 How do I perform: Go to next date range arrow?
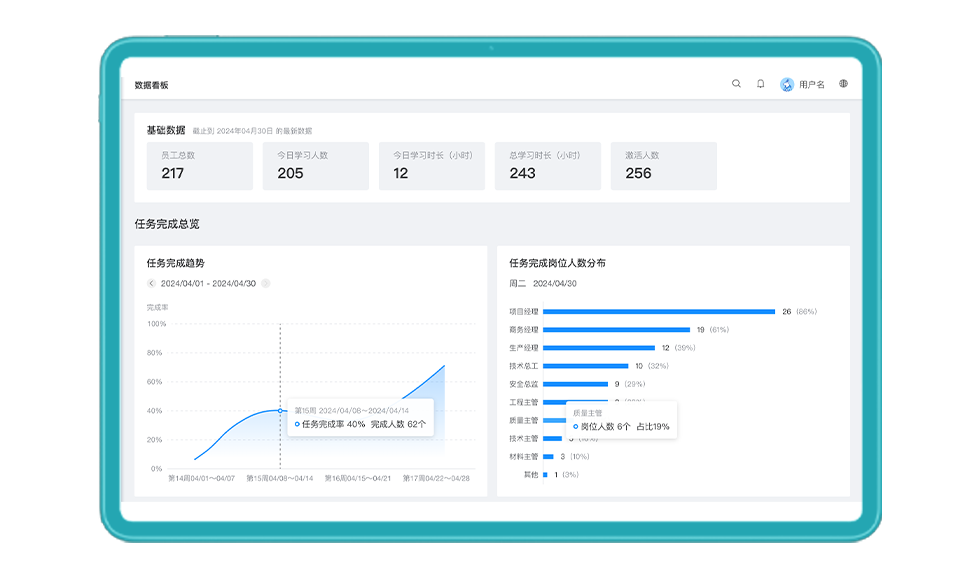266,284
